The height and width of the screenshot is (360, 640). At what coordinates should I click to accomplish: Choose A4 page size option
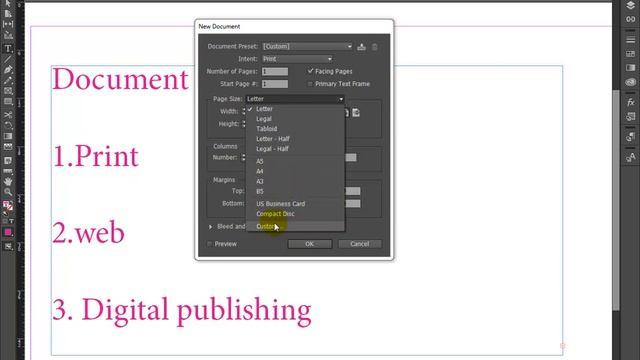click(295, 171)
